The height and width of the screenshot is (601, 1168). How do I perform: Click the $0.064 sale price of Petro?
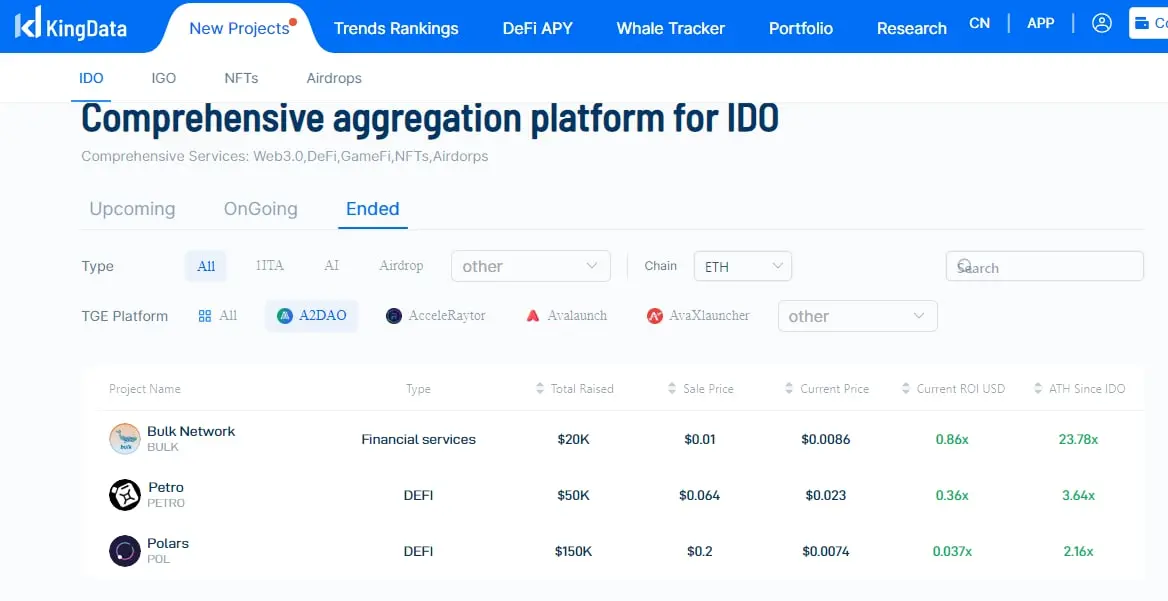pyautogui.click(x=699, y=495)
